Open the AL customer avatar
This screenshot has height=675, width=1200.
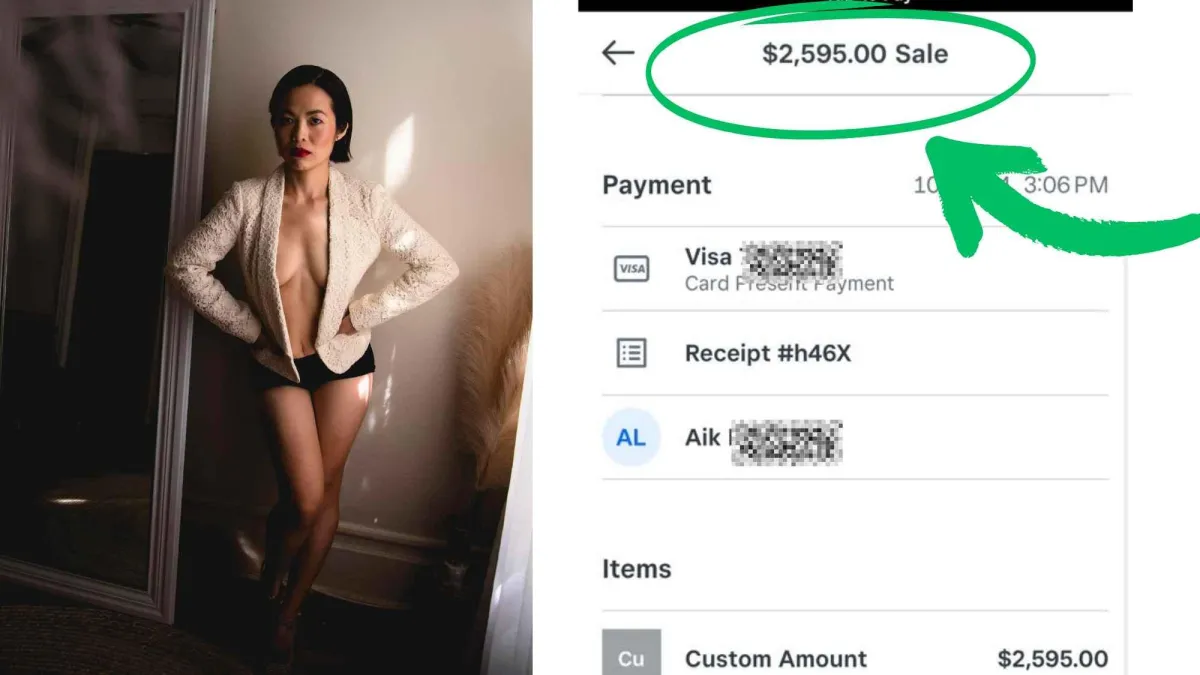(x=632, y=437)
